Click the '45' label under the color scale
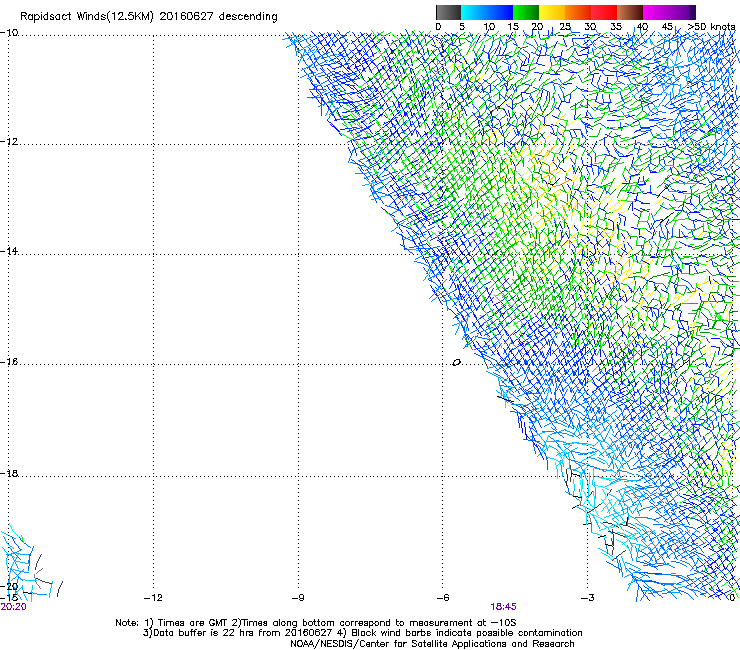The image size is (740, 650). click(667, 27)
